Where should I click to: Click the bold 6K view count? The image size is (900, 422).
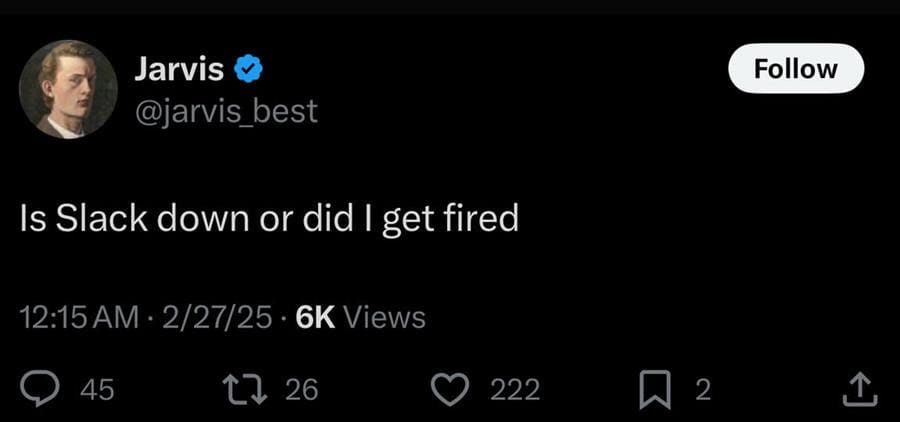315,318
